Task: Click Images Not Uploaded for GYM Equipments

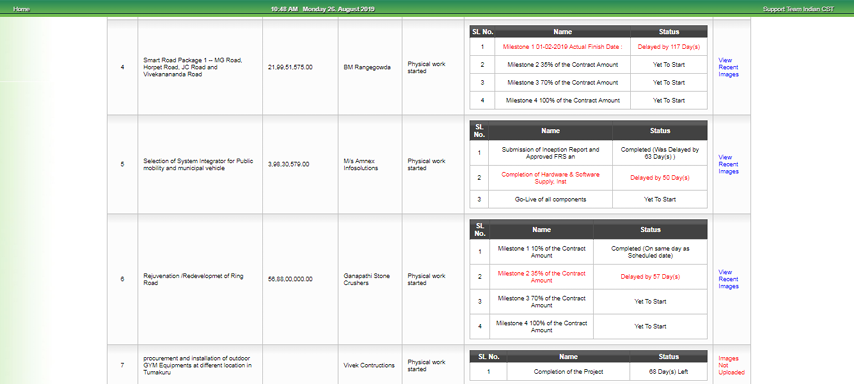Action: [731, 365]
